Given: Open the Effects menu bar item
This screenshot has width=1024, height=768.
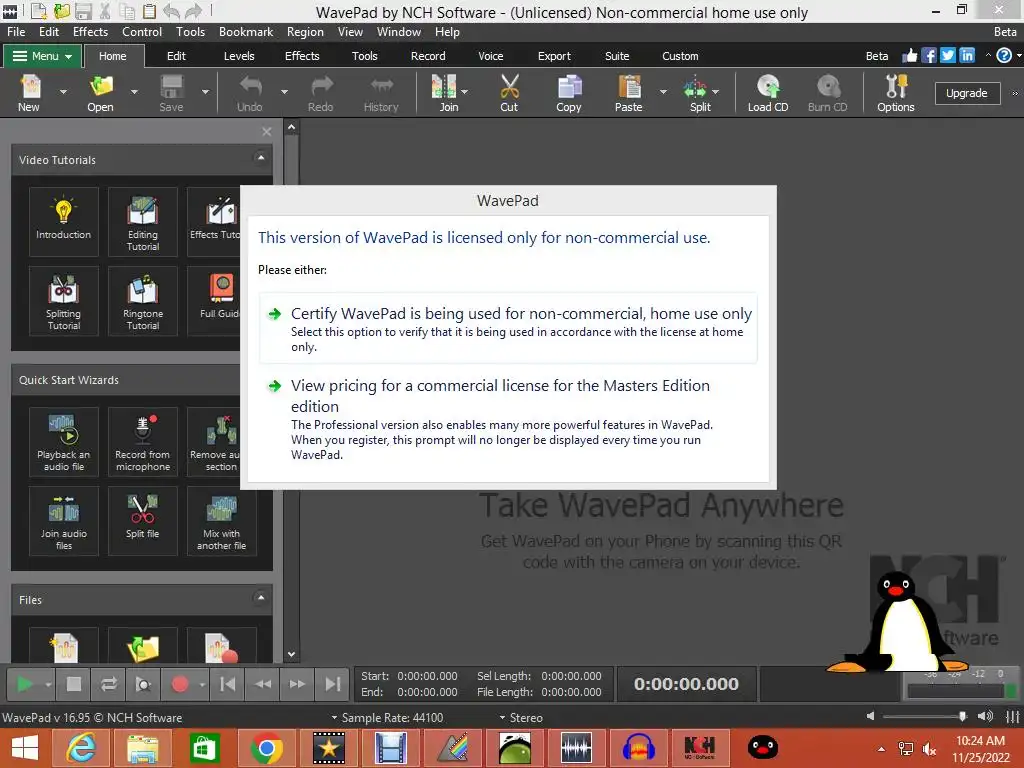Looking at the screenshot, I should pyautogui.click(x=90, y=31).
